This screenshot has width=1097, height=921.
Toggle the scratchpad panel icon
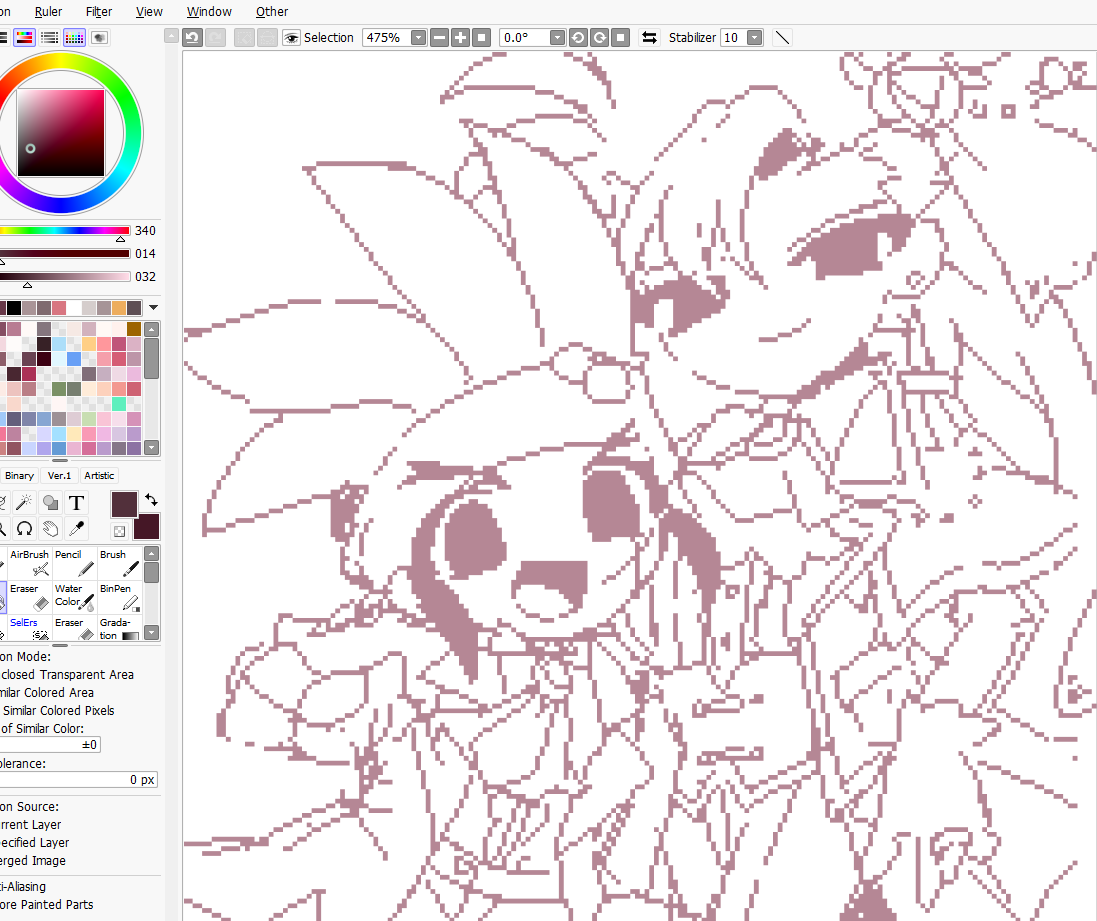pyautogui.click(x=99, y=37)
